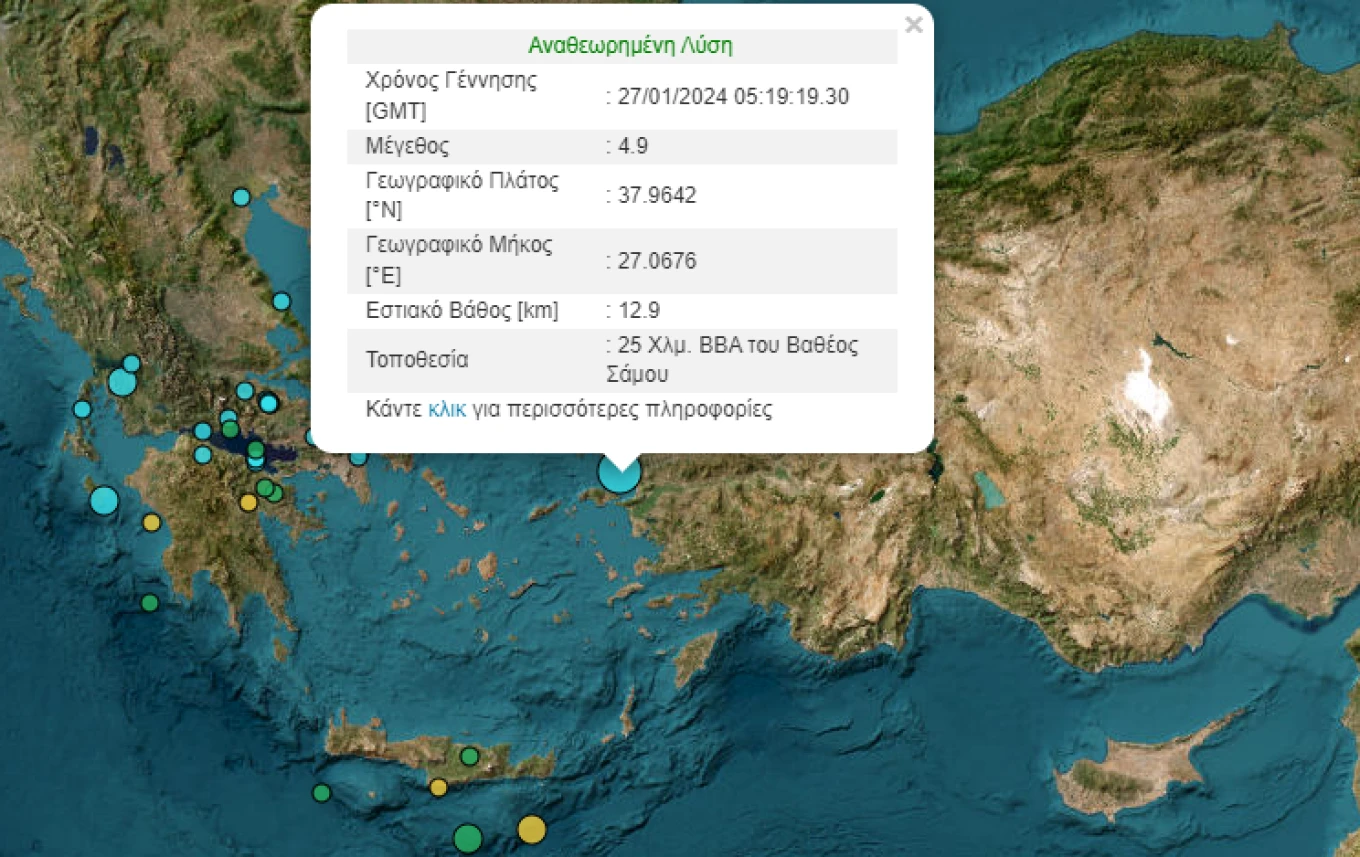Select the westernmost cyan marker on Ionian islands
The image size is (1360, 857).
click(x=82, y=409)
